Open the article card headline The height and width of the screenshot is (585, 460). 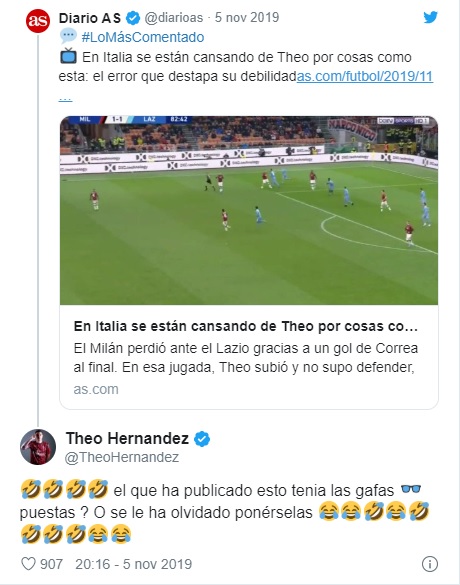tap(245, 326)
